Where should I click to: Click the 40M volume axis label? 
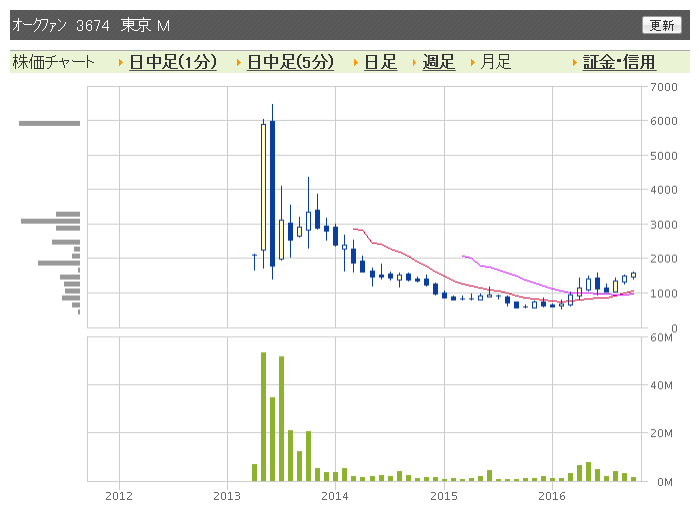pos(661,385)
